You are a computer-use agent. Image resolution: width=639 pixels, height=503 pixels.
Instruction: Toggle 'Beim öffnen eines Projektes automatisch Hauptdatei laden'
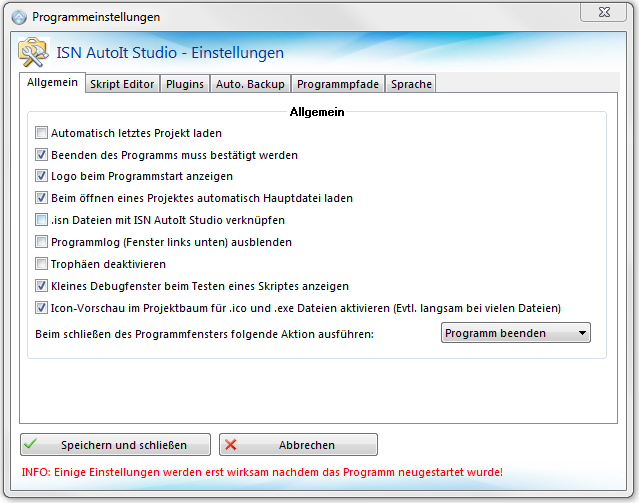42,198
